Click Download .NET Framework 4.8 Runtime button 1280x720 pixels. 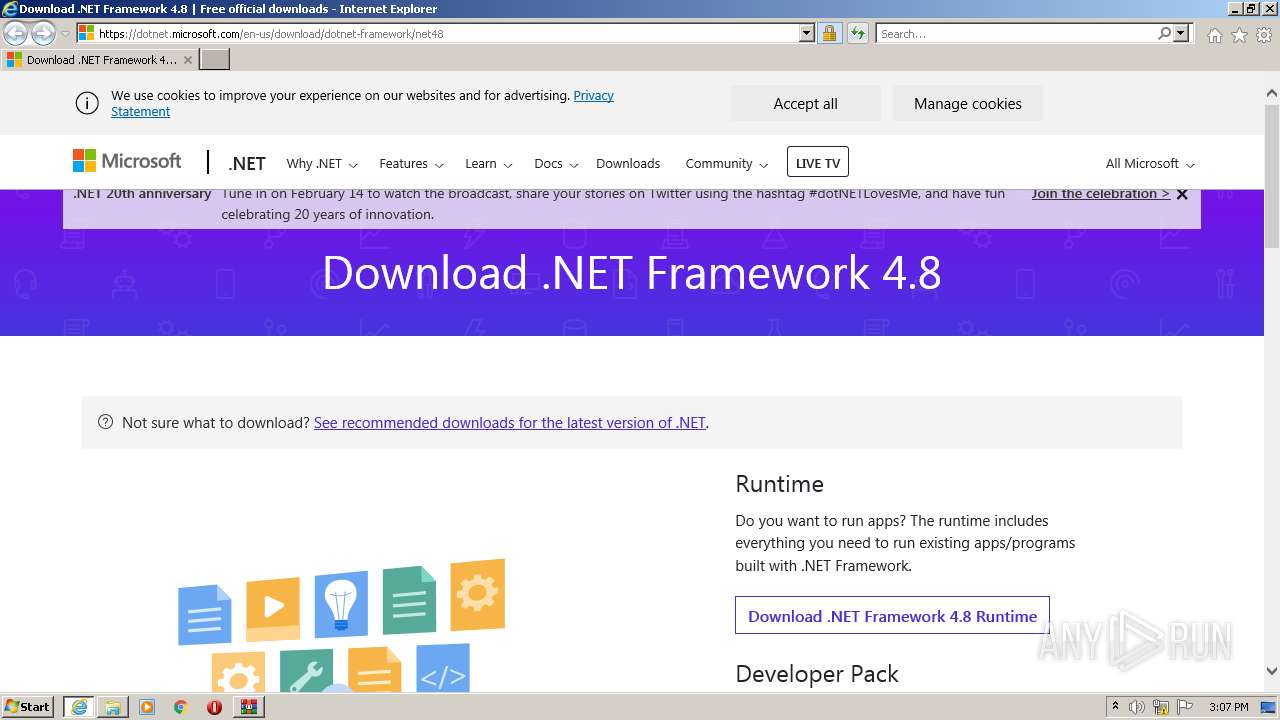(892, 616)
